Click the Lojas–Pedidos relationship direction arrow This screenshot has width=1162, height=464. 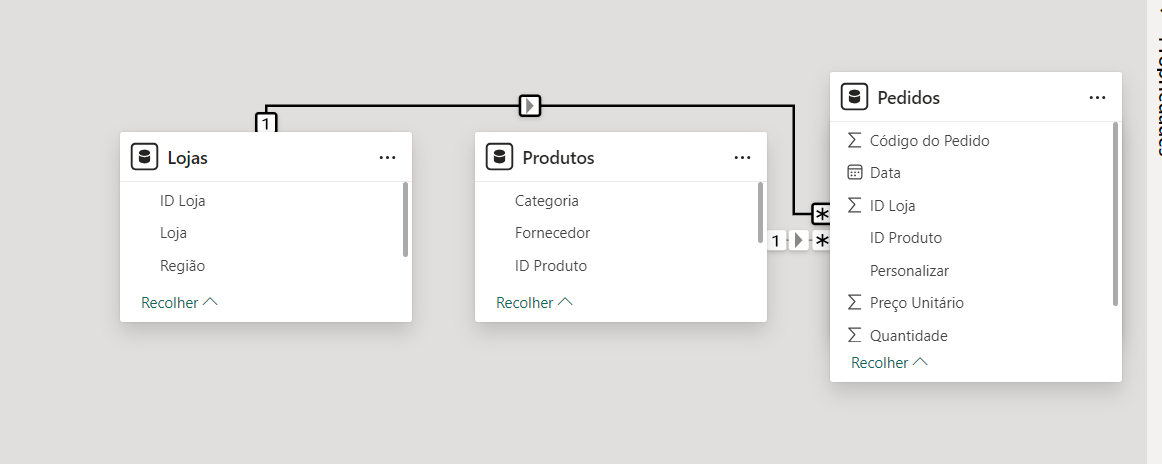[530, 105]
